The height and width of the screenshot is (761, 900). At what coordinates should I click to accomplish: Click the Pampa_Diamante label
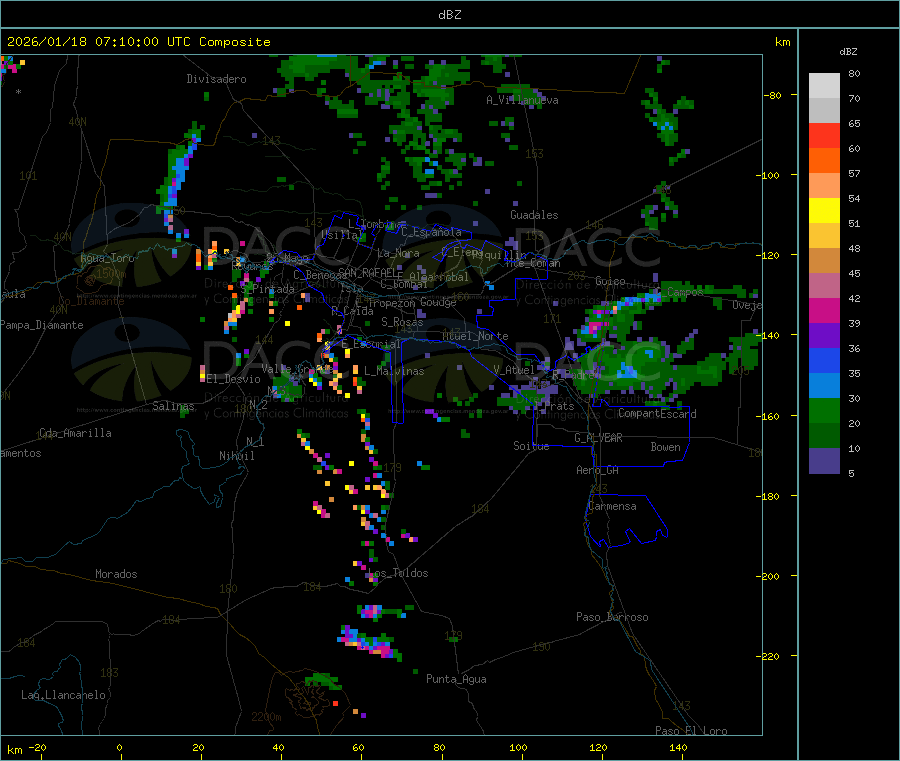tap(42, 325)
